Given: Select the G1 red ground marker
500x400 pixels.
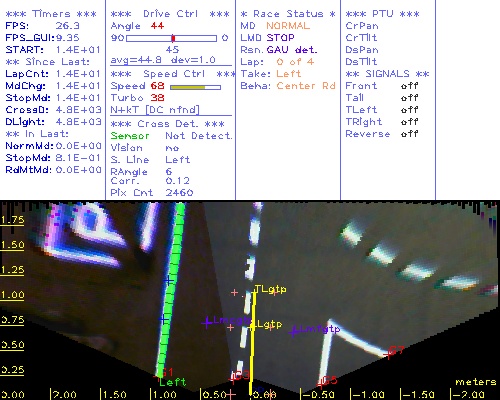Looking at the screenshot, I should coord(166,372).
